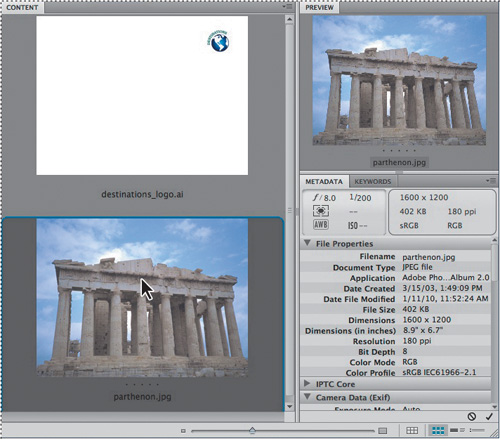Lock the thumbnail grid view
The width and height of the screenshot is (500, 439).
[412, 431]
